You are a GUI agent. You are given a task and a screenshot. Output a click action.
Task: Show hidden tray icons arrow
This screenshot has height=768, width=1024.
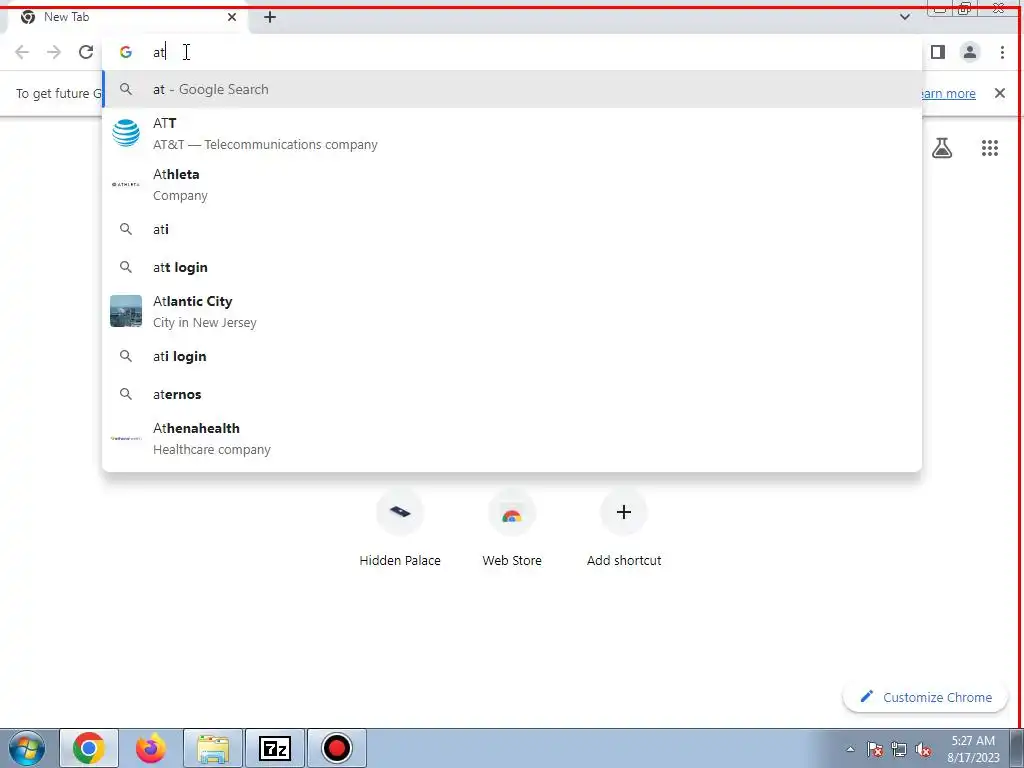click(850, 749)
